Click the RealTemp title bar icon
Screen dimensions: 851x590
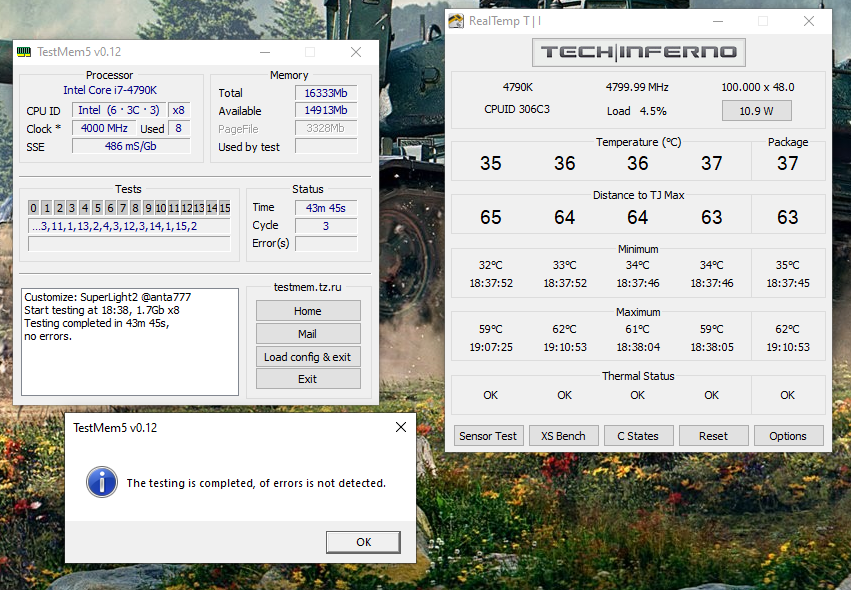click(456, 21)
